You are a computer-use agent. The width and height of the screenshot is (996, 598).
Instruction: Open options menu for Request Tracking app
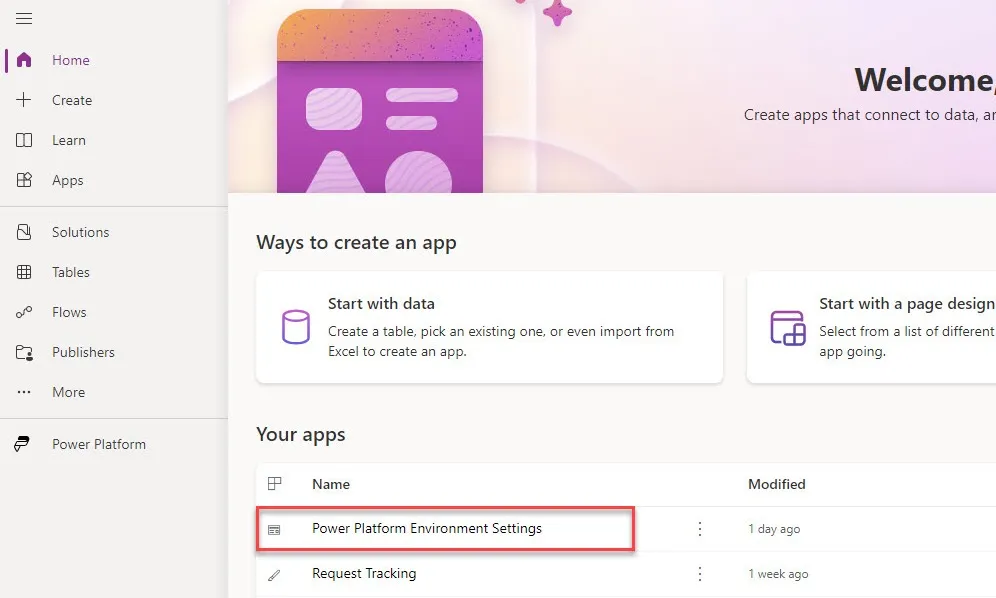tap(700, 574)
